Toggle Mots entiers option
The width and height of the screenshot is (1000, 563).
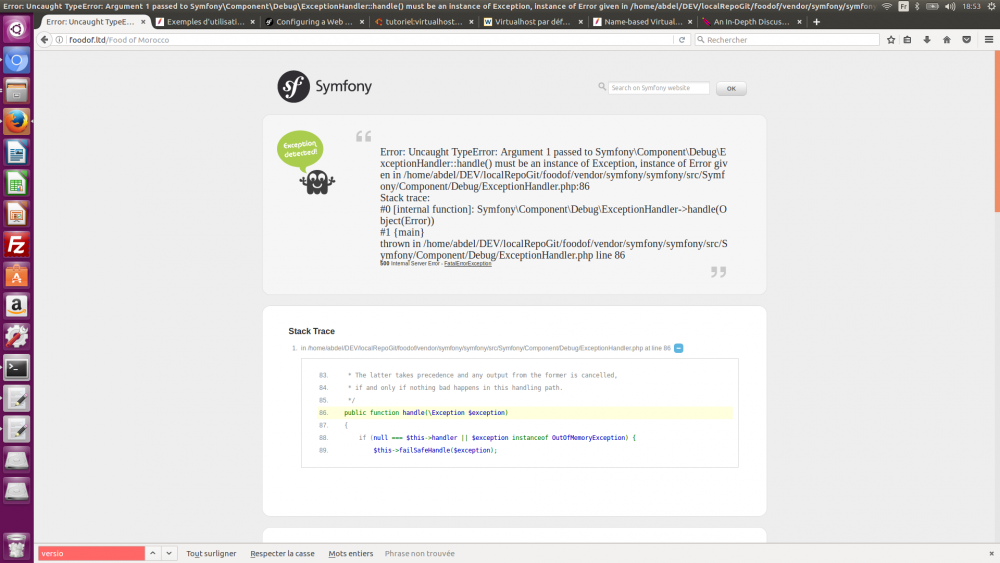coord(351,553)
